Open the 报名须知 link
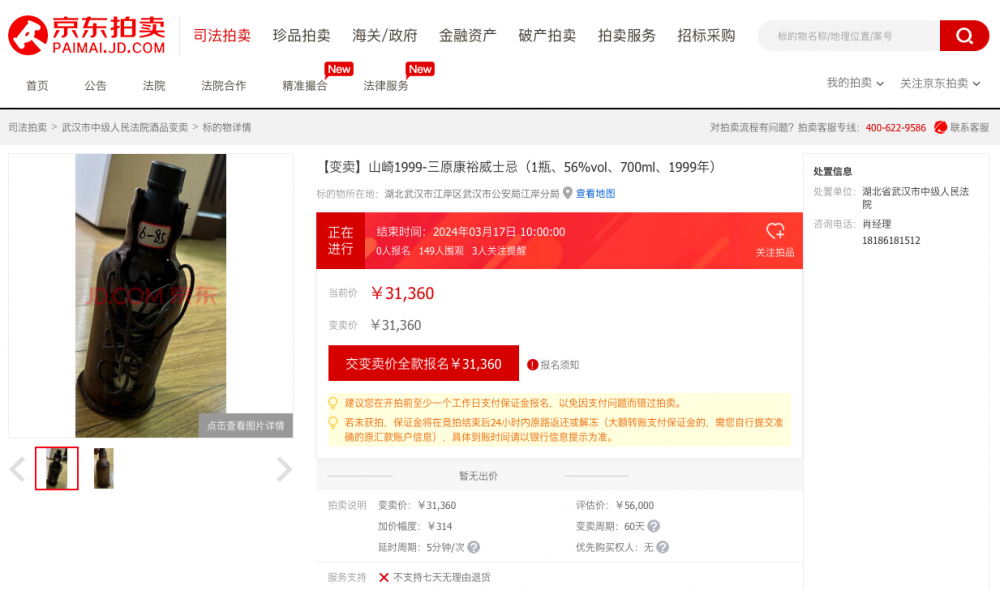The image size is (1000, 590). coord(560,365)
